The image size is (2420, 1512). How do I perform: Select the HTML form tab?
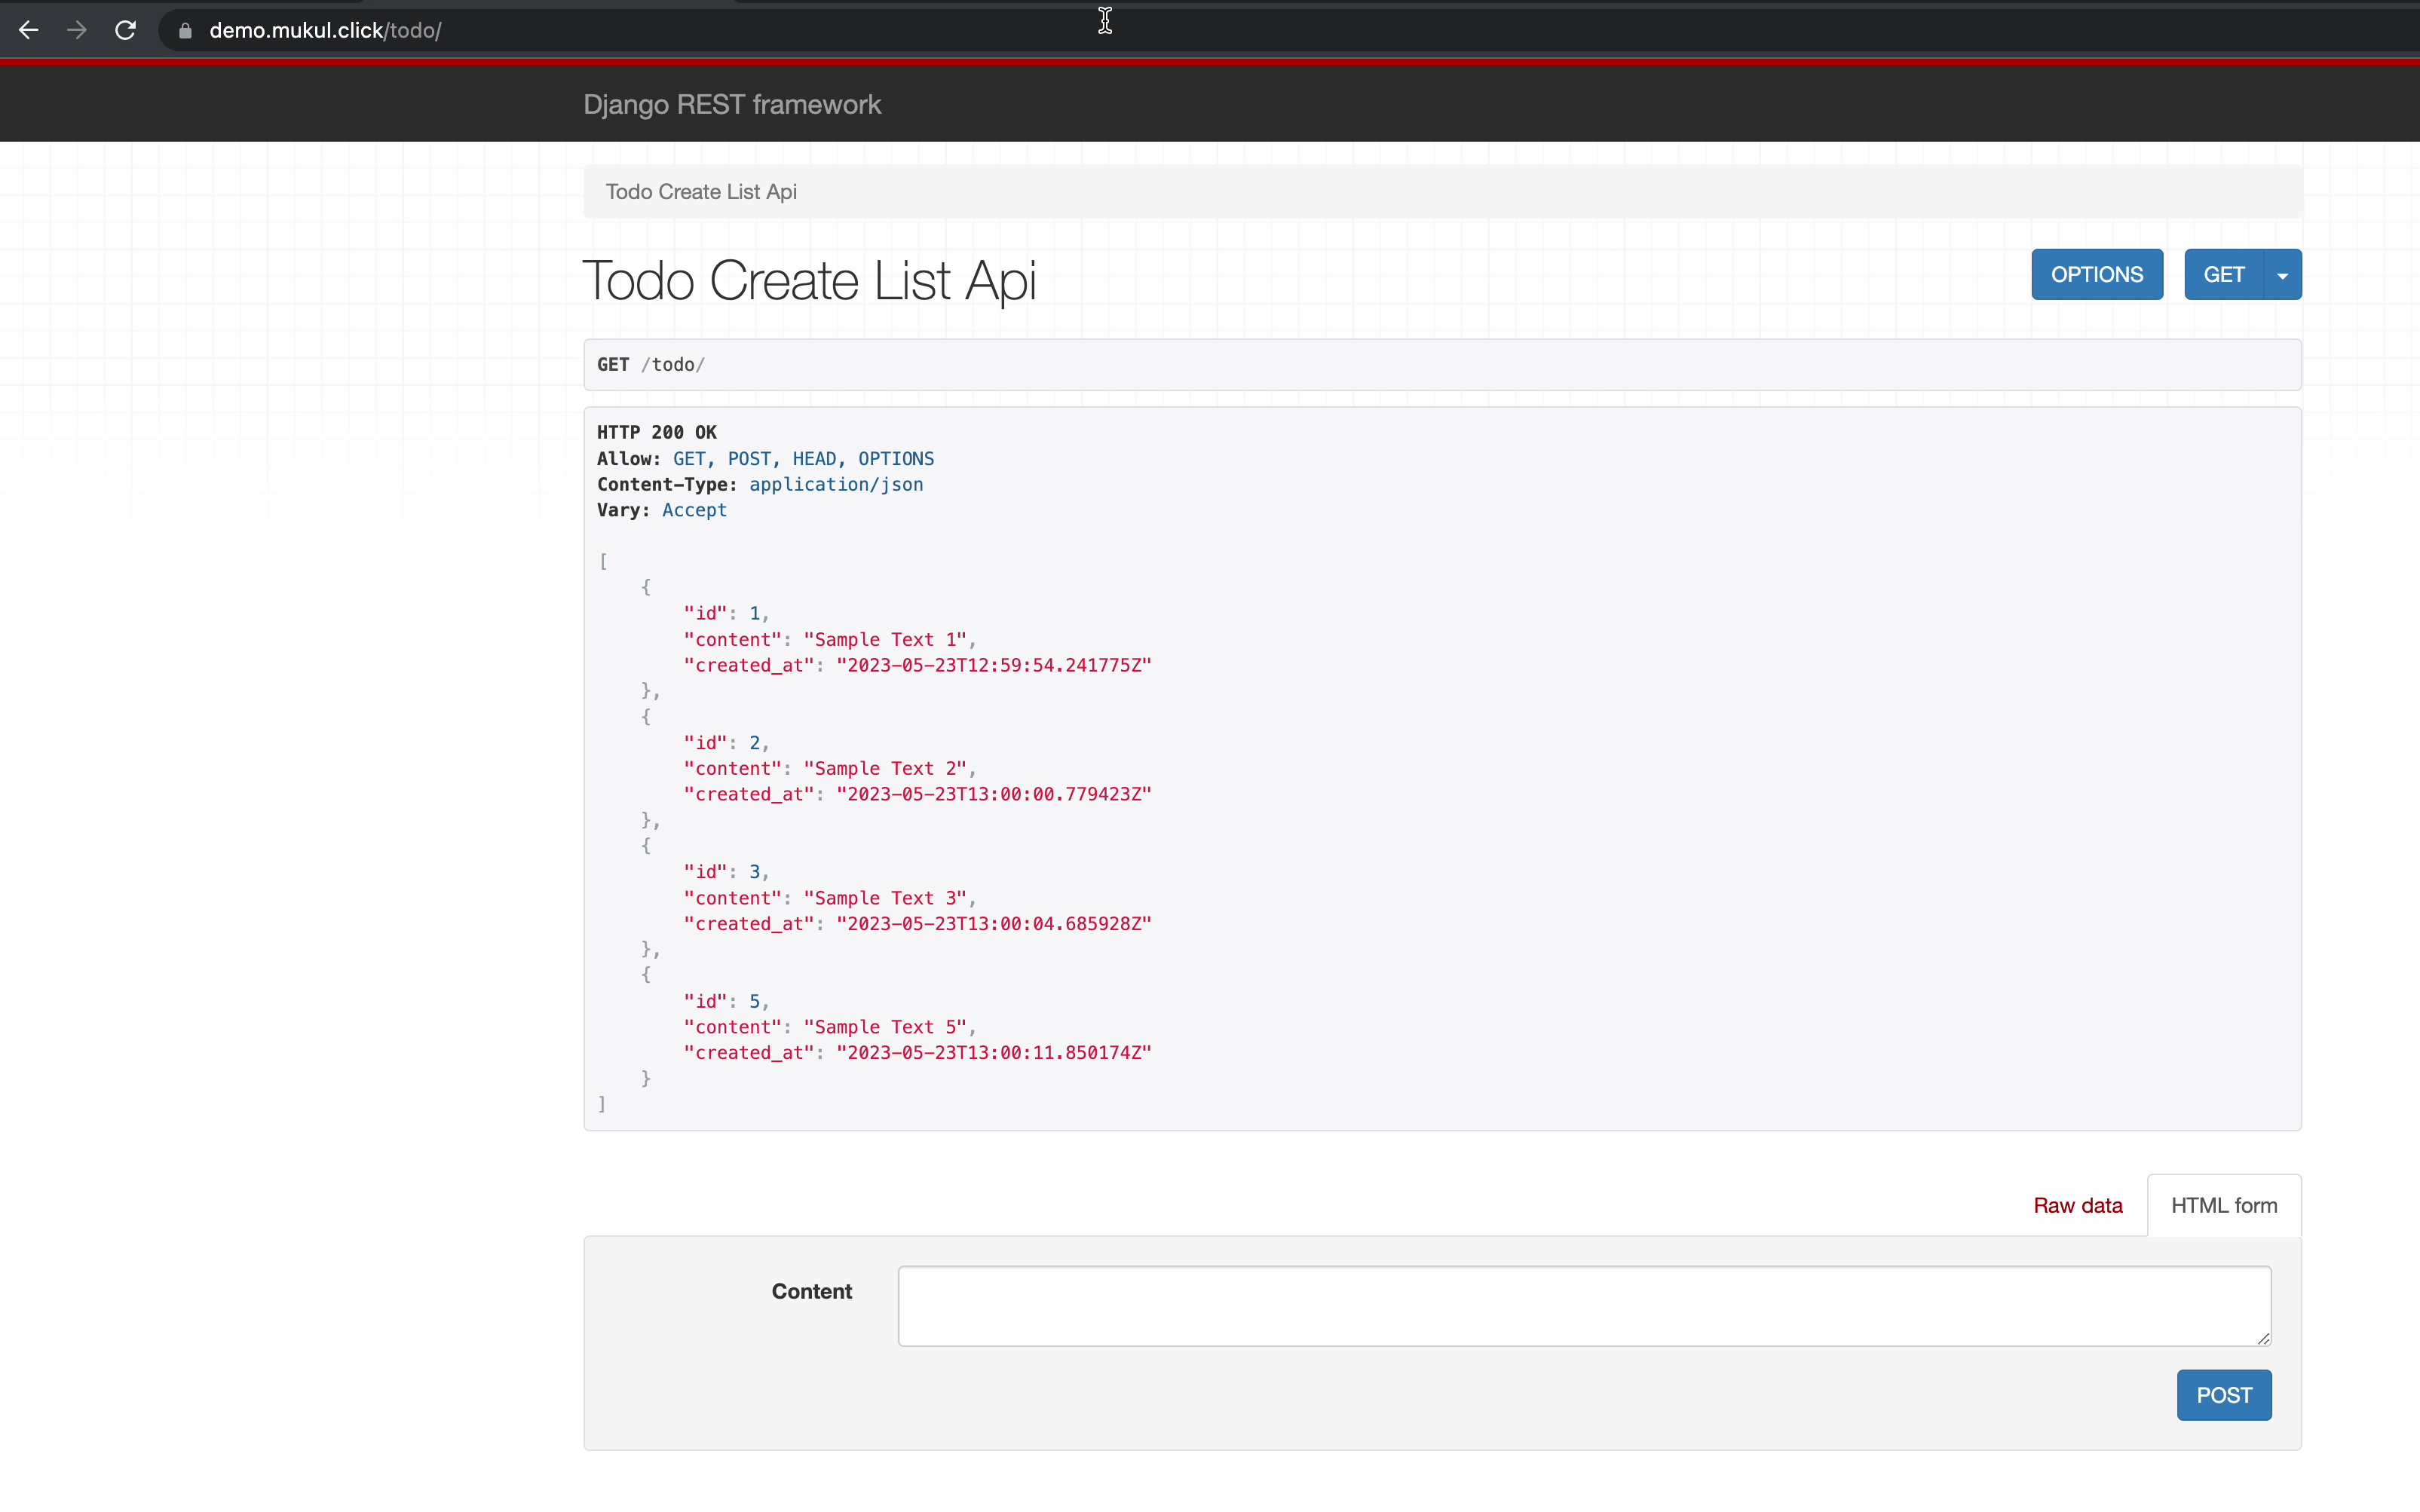(x=2223, y=1205)
